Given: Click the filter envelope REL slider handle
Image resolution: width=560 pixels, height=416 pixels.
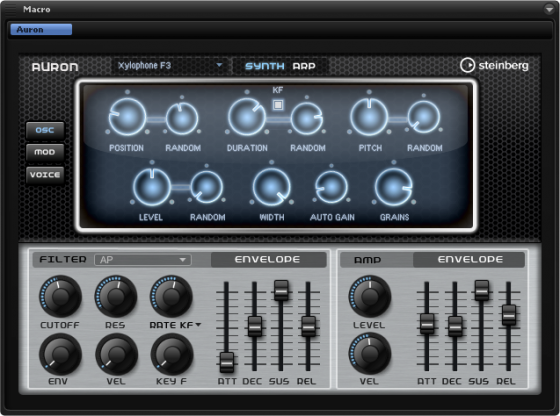Looking at the screenshot, I should click(308, 326).
